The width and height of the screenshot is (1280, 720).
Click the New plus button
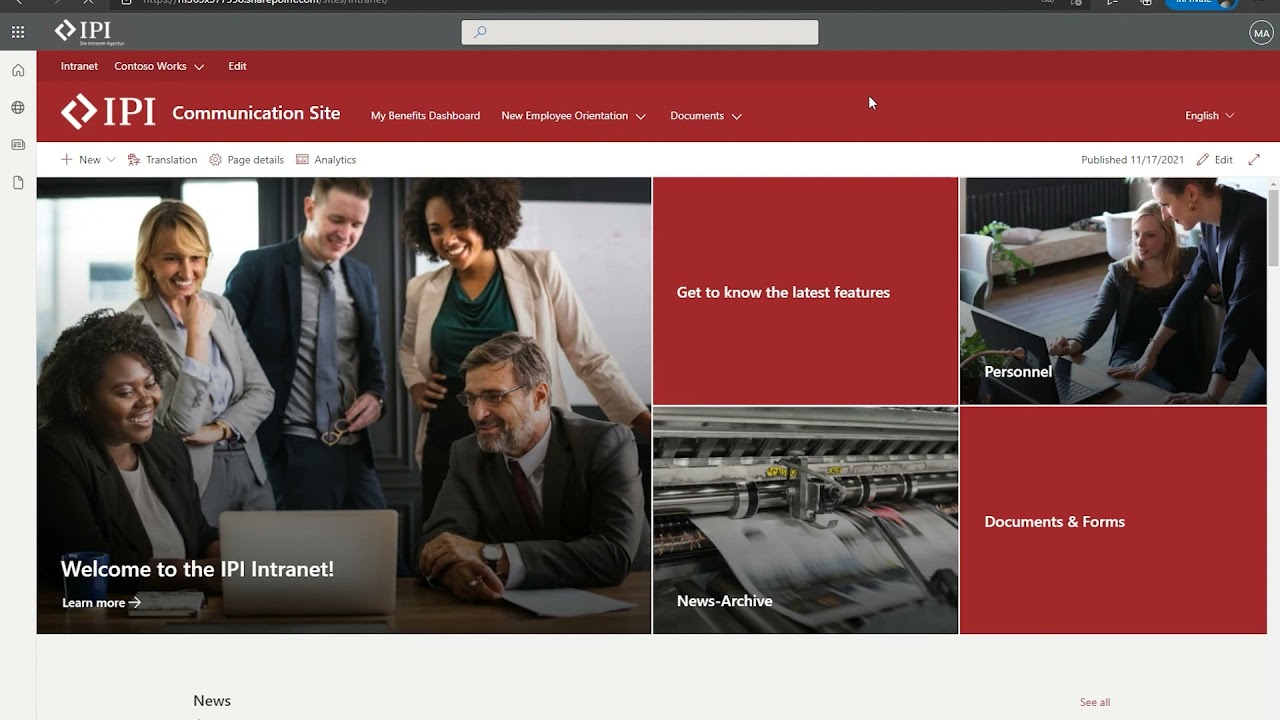[80, 160]
